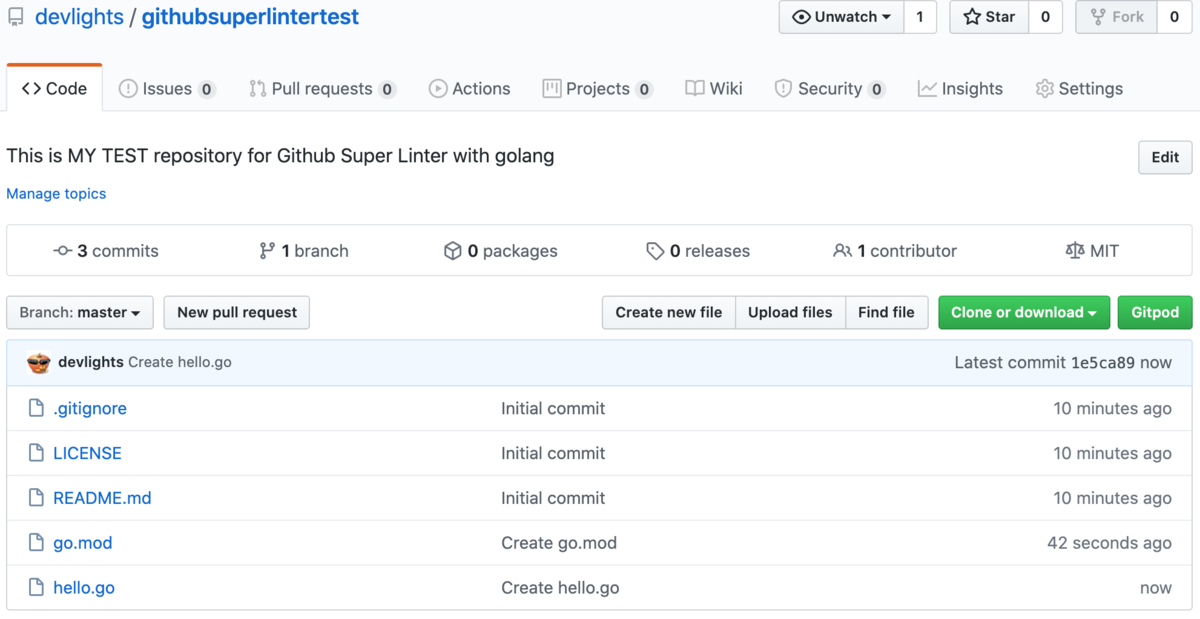Viewport: 1200px width, 619px height.
Task: Click the people icon beside contributor
Action: [843, 251]
